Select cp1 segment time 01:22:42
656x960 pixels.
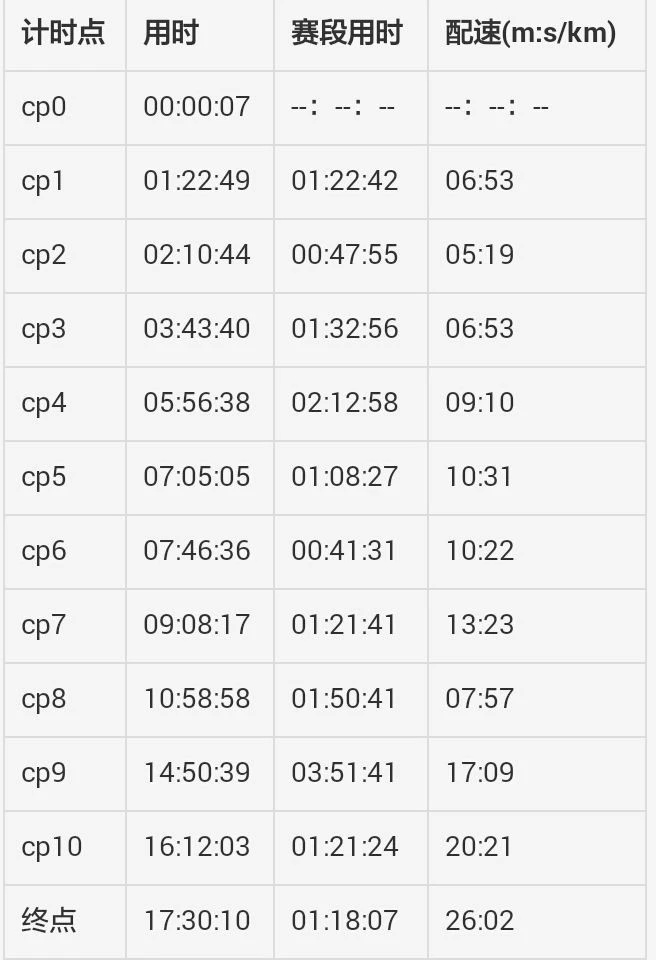coord(344,181)
